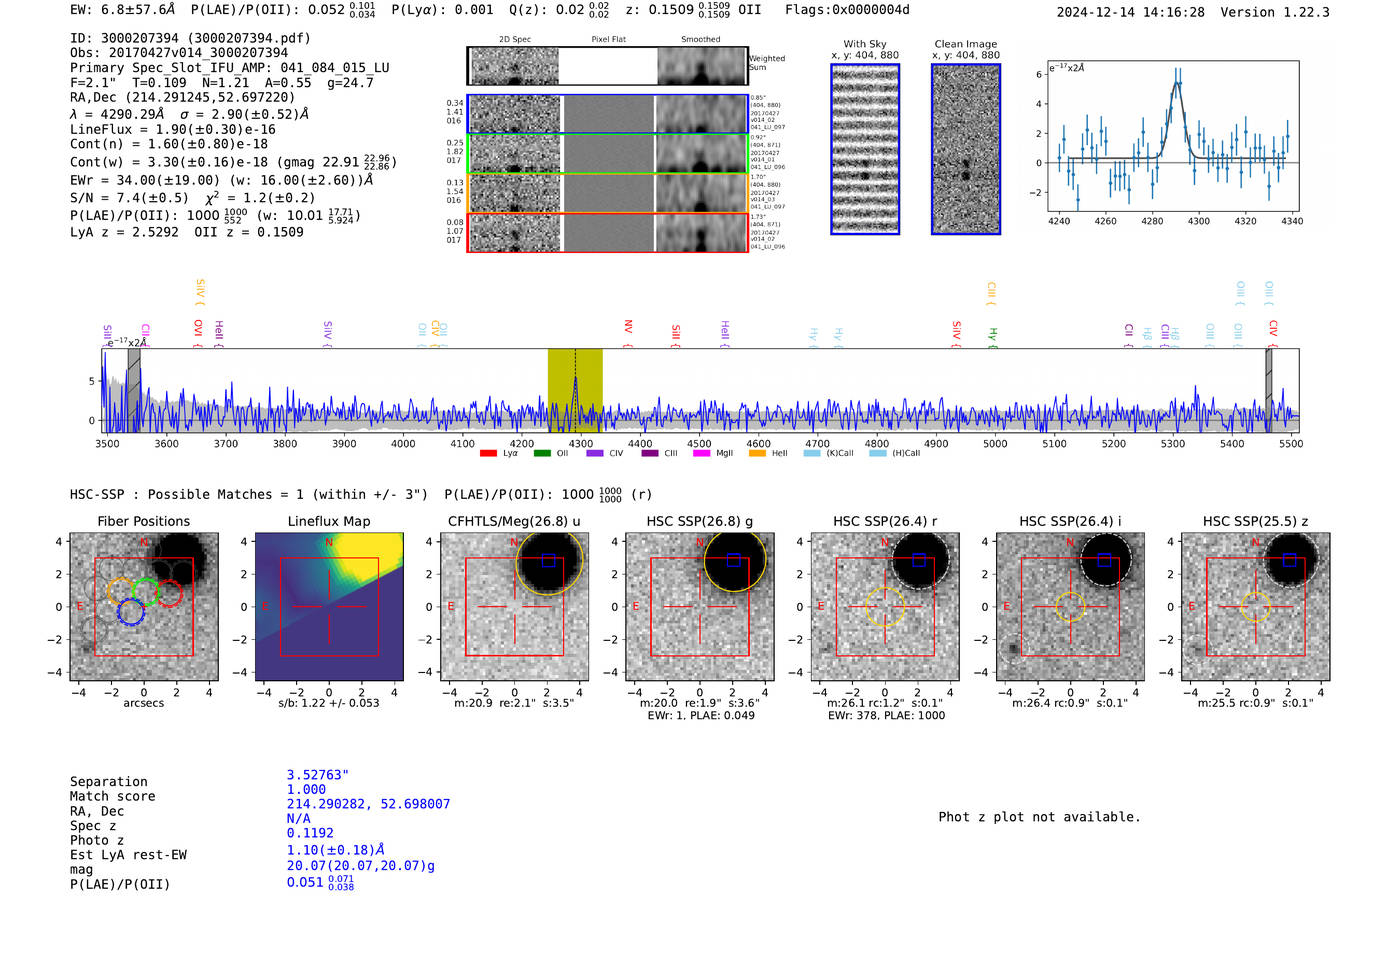The image size is (1400, 953).
Task: Click the Gaussian fit peak in line plot
Action: (x=1177, y=84)
